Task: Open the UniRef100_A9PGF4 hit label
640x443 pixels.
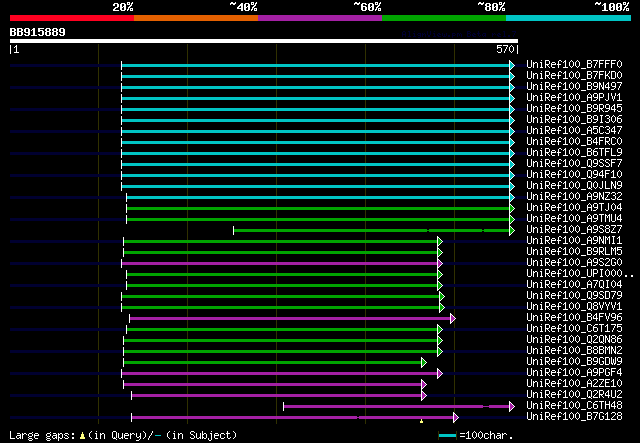Action: tap(574, 373)
